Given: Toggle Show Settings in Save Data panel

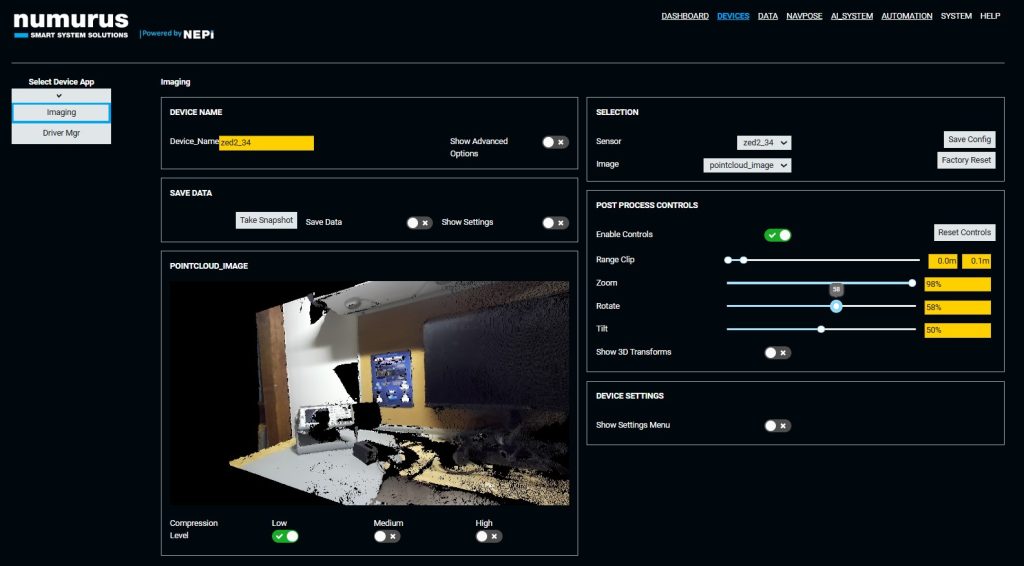Looking at the screenshot, I should [x=555, y=222].
